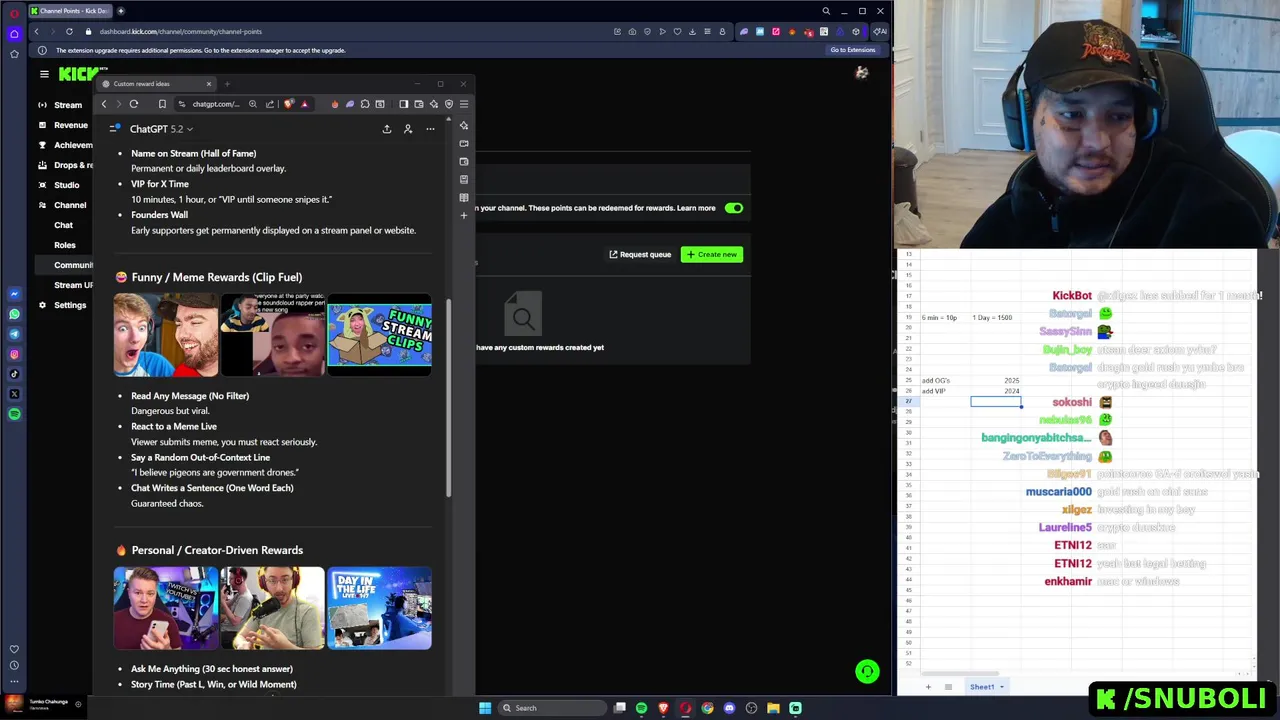Click the Brave shields lion icon

pyautogui.click(x=290, y=104)
